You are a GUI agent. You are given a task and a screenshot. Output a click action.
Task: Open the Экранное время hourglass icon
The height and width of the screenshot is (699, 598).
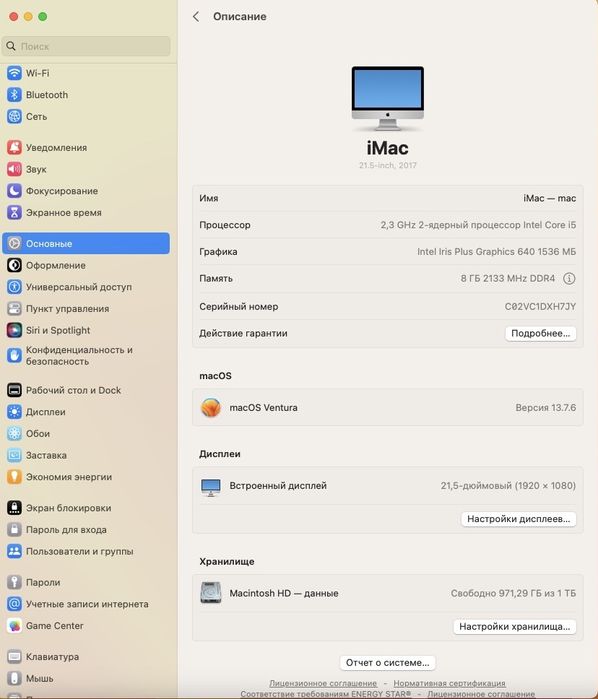[x=14, y=213]
